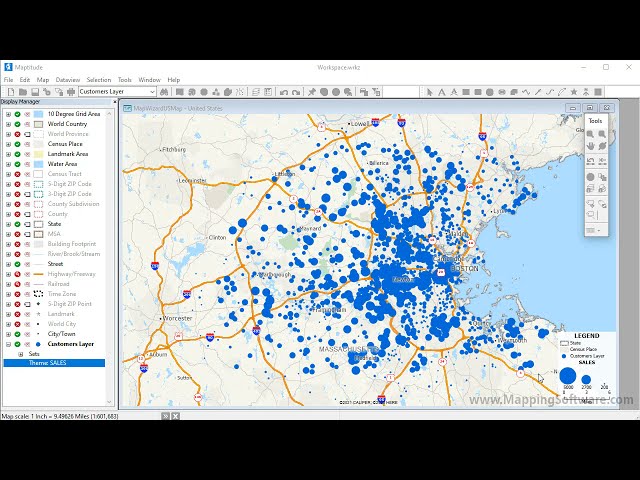Expand the Highway/Freeway layer node

8,274
